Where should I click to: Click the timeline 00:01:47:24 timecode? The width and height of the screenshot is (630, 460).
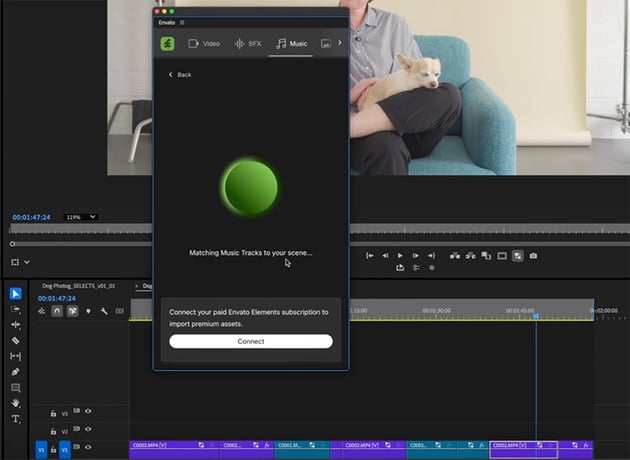tap(57, 298)
